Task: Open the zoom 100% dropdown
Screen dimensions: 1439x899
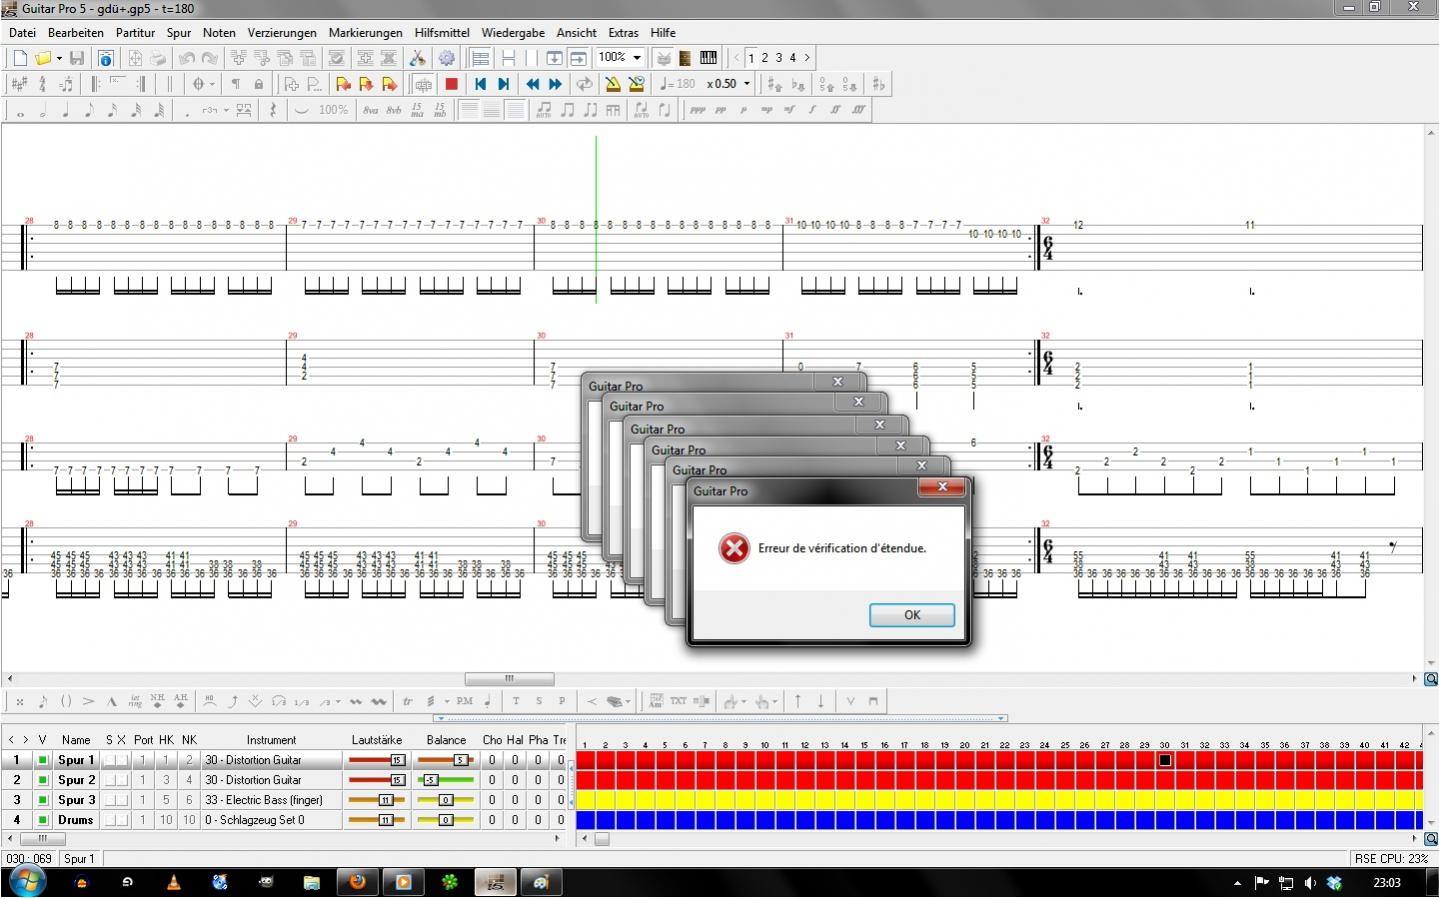Action: [636, 58]
